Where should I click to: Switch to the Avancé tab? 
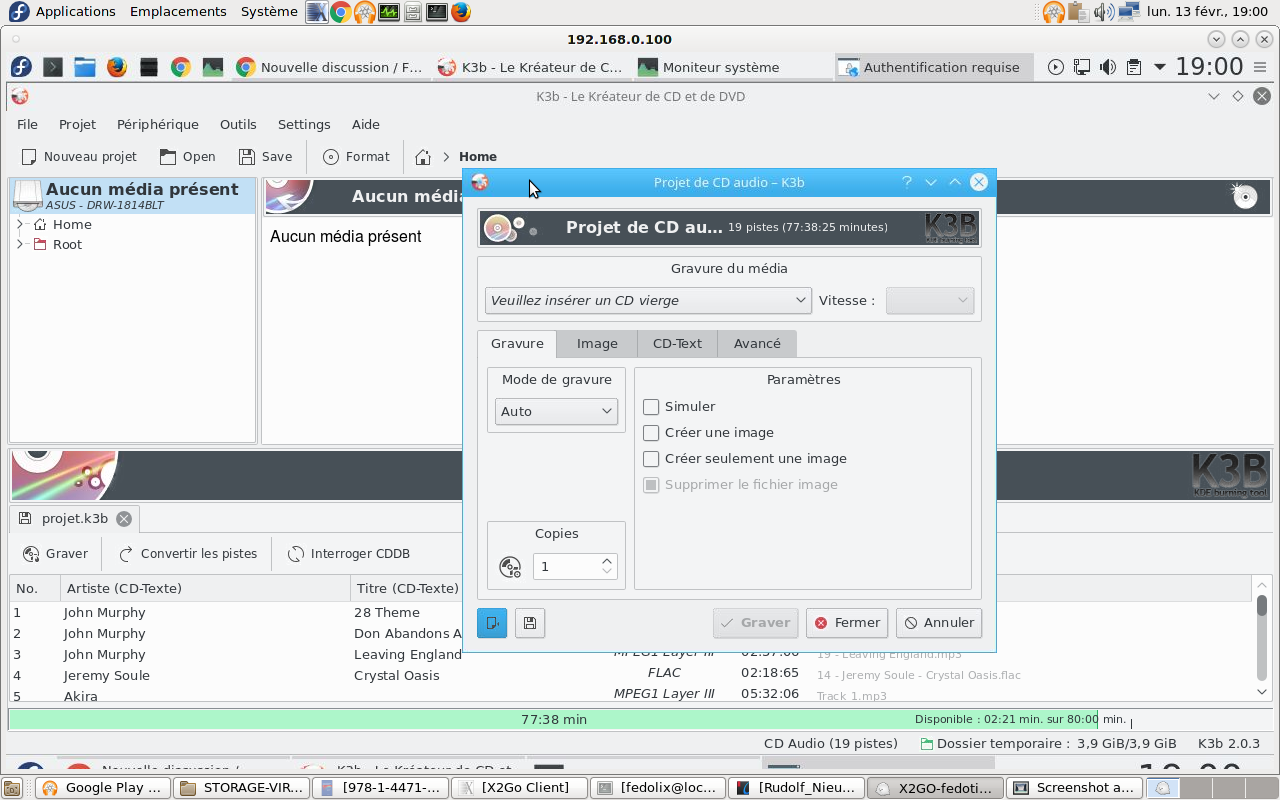click(x=757, y=344)
